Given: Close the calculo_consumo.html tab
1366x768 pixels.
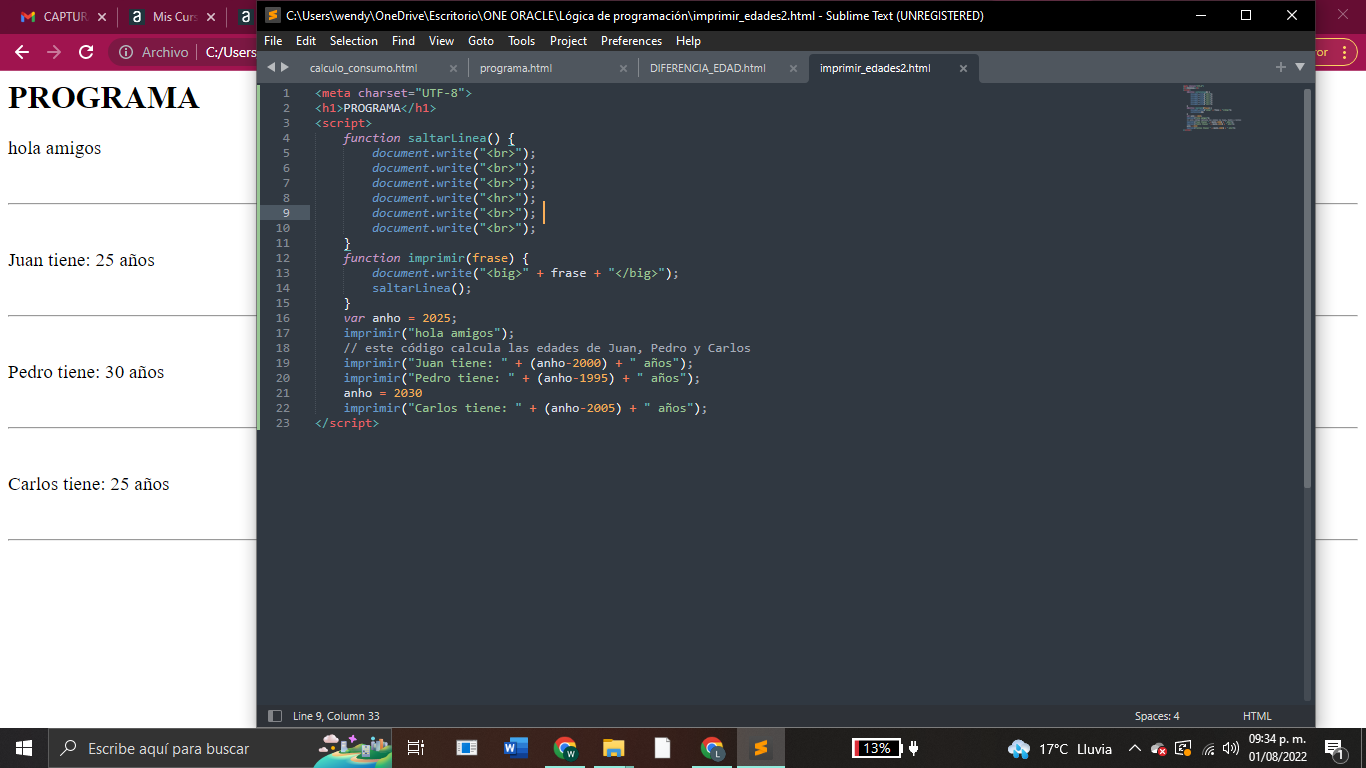Looking at the screenshot, I should click(x=453, y=69).
